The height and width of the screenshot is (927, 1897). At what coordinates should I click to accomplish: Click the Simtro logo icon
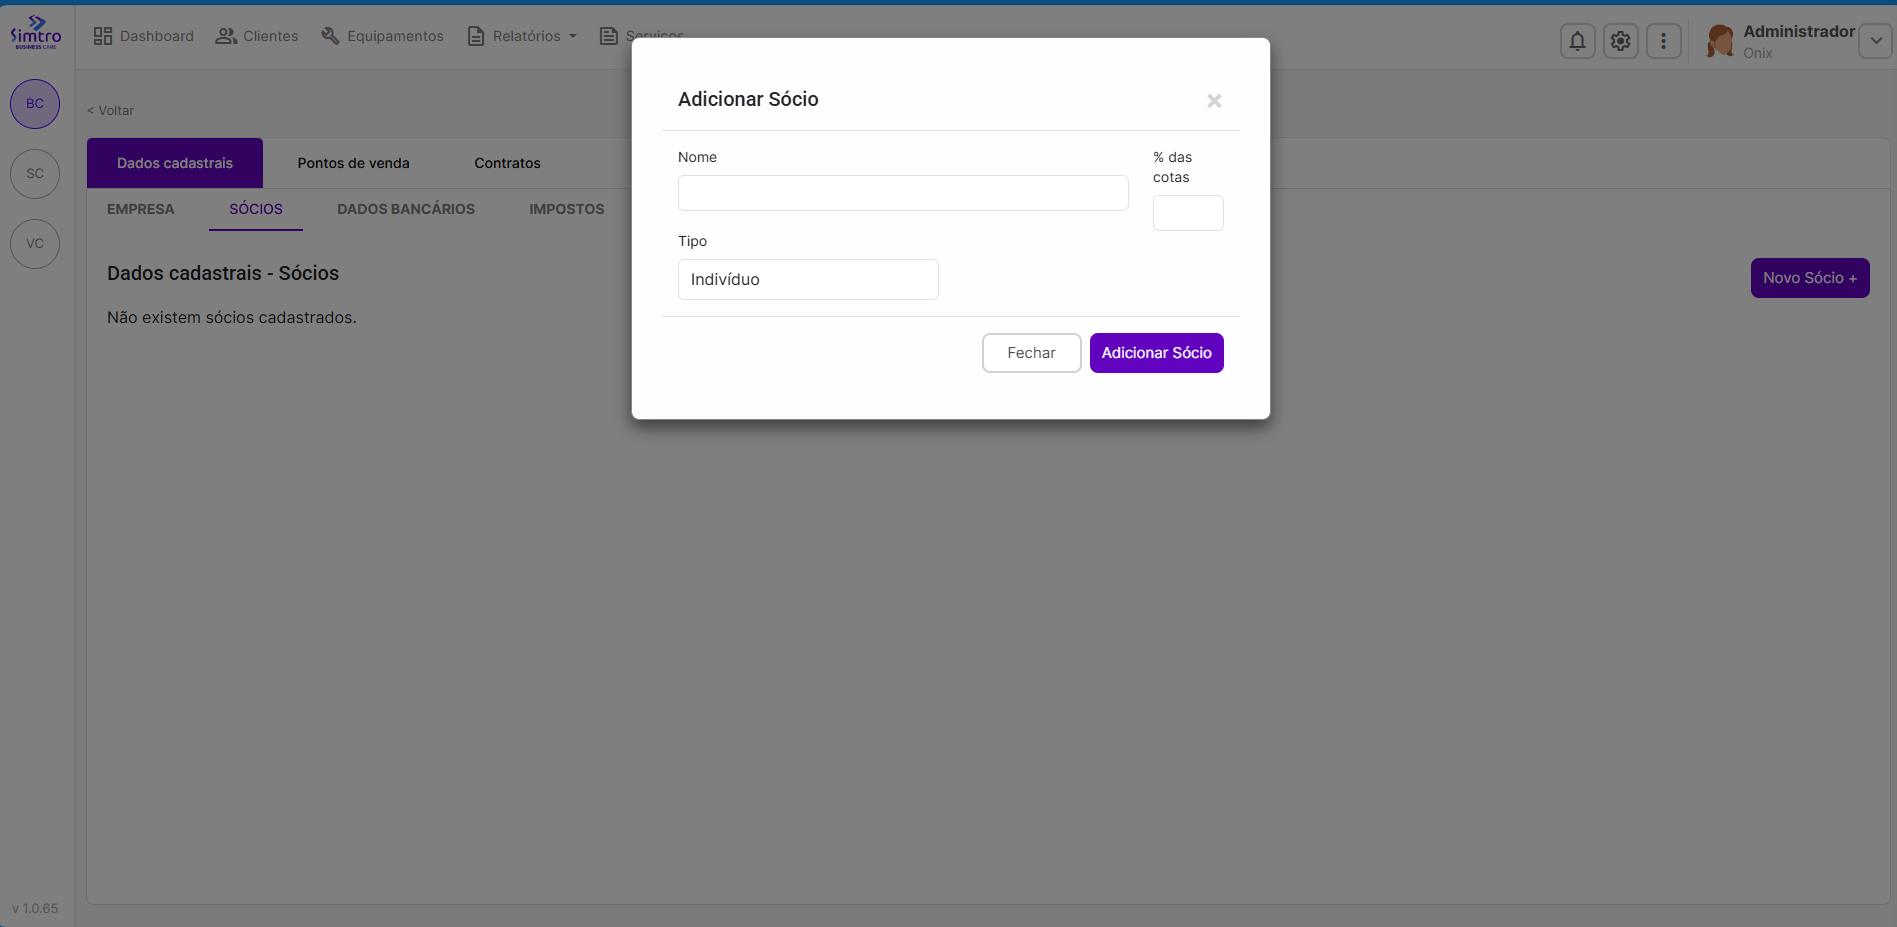click(36, 32)
